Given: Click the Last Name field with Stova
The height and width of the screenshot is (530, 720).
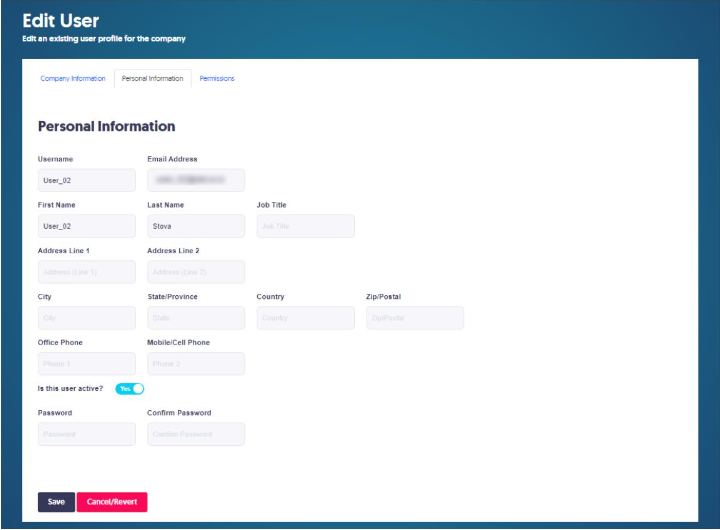Looking at the screenshot, I should (196, 226).
